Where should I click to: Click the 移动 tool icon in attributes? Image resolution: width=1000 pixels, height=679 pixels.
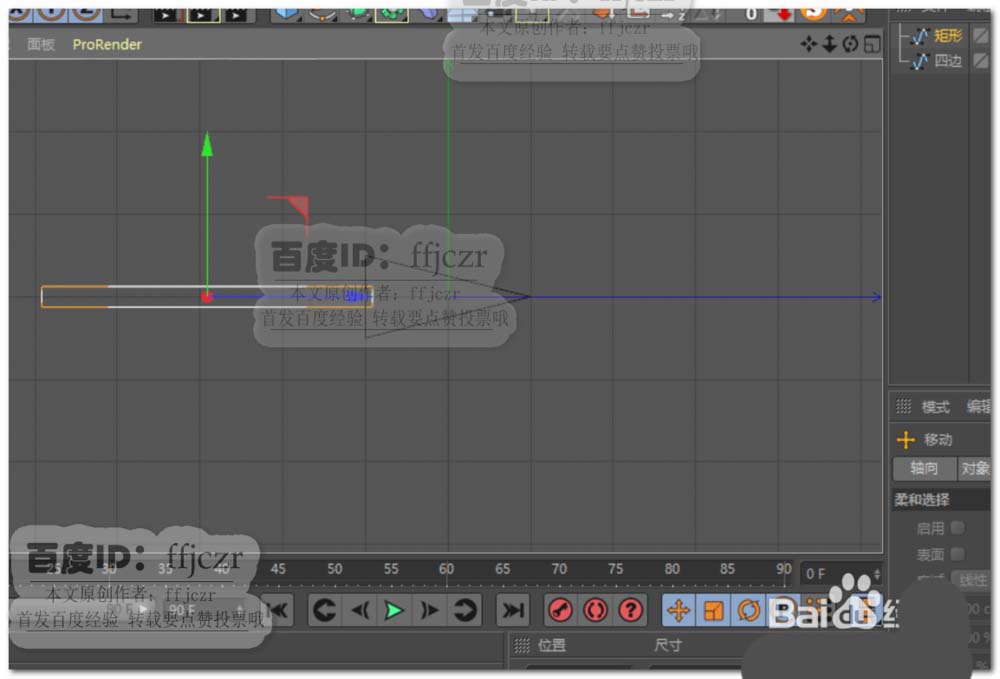pos(906,439)
